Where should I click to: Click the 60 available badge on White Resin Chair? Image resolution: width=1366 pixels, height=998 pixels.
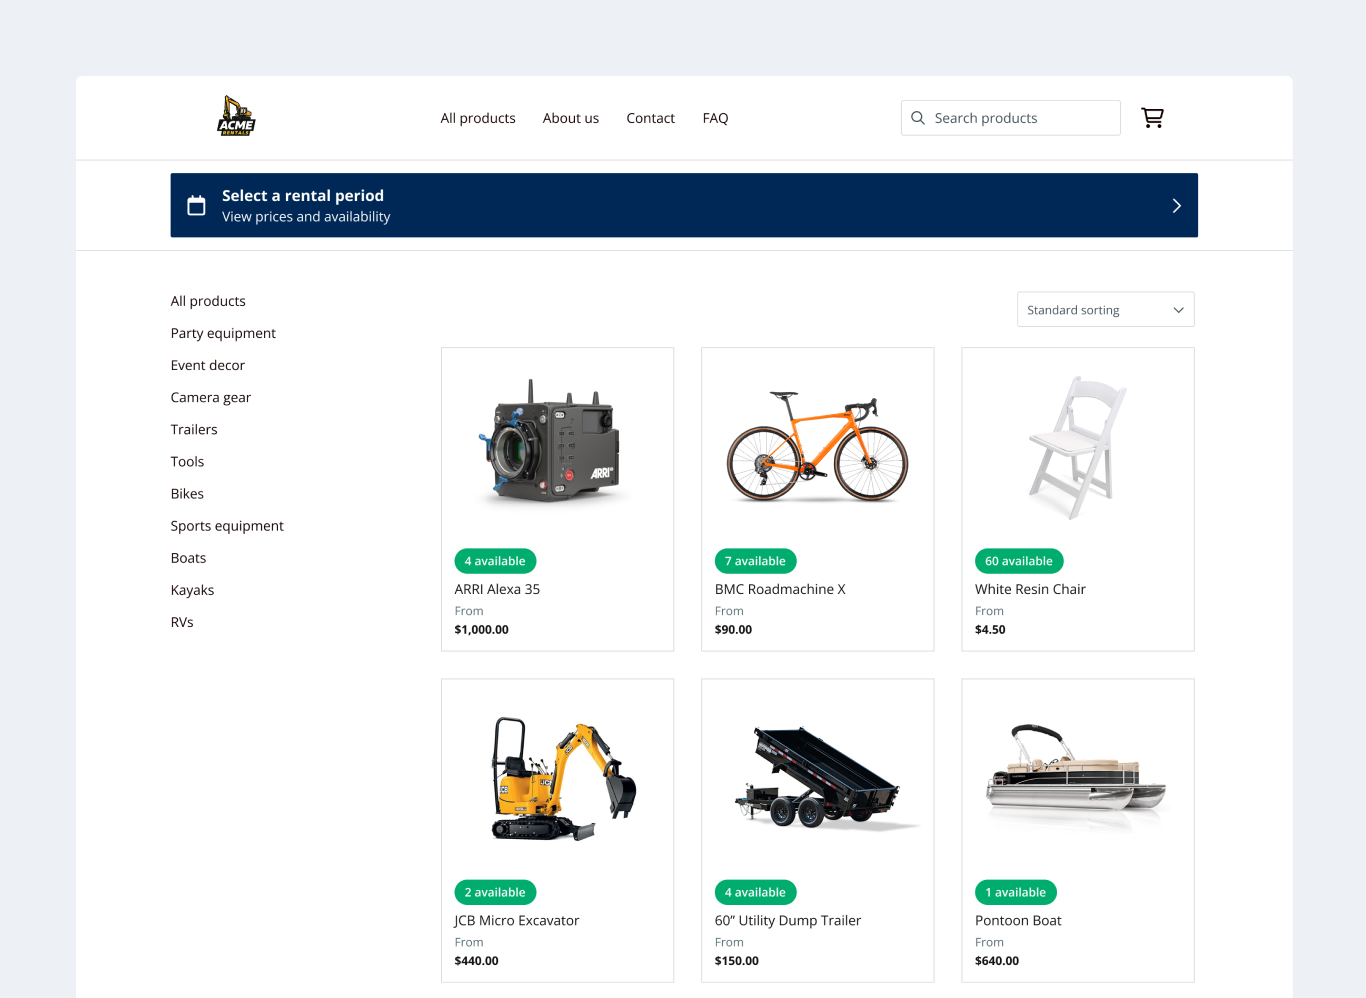pyautogui.click(x=1019, y=561)
